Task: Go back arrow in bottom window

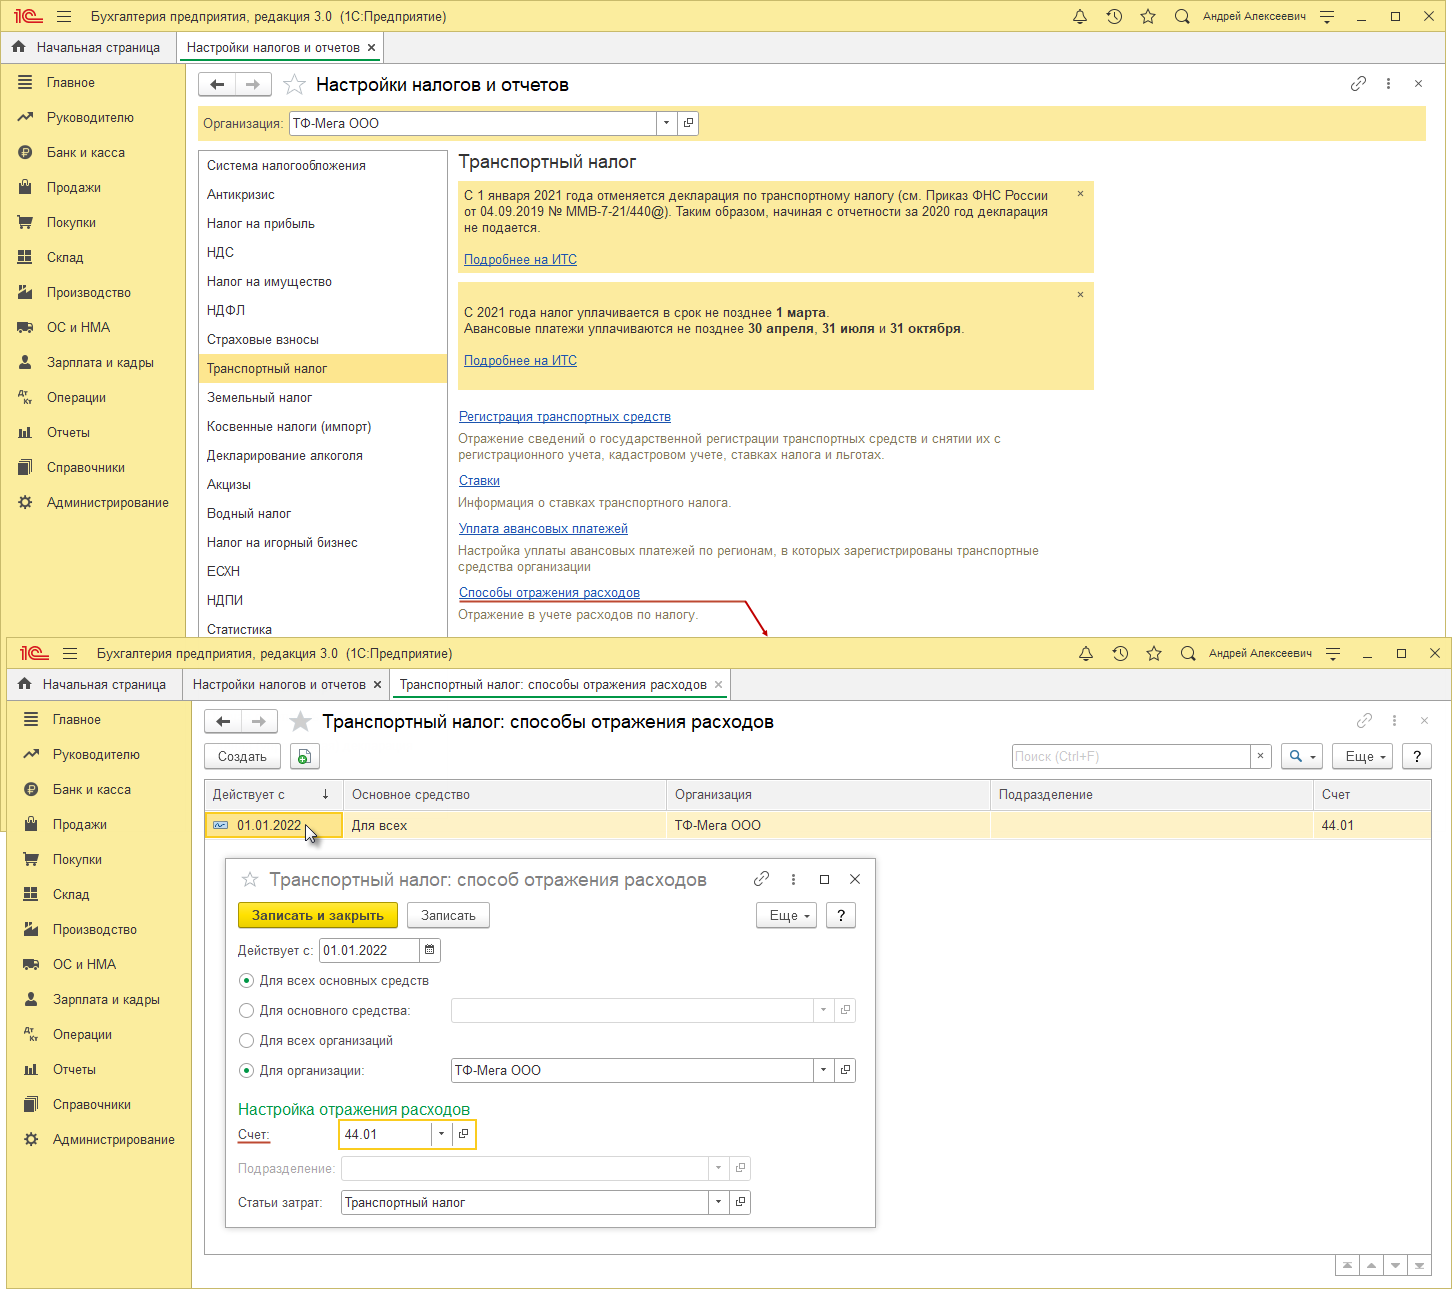Action: click(223, 721)
